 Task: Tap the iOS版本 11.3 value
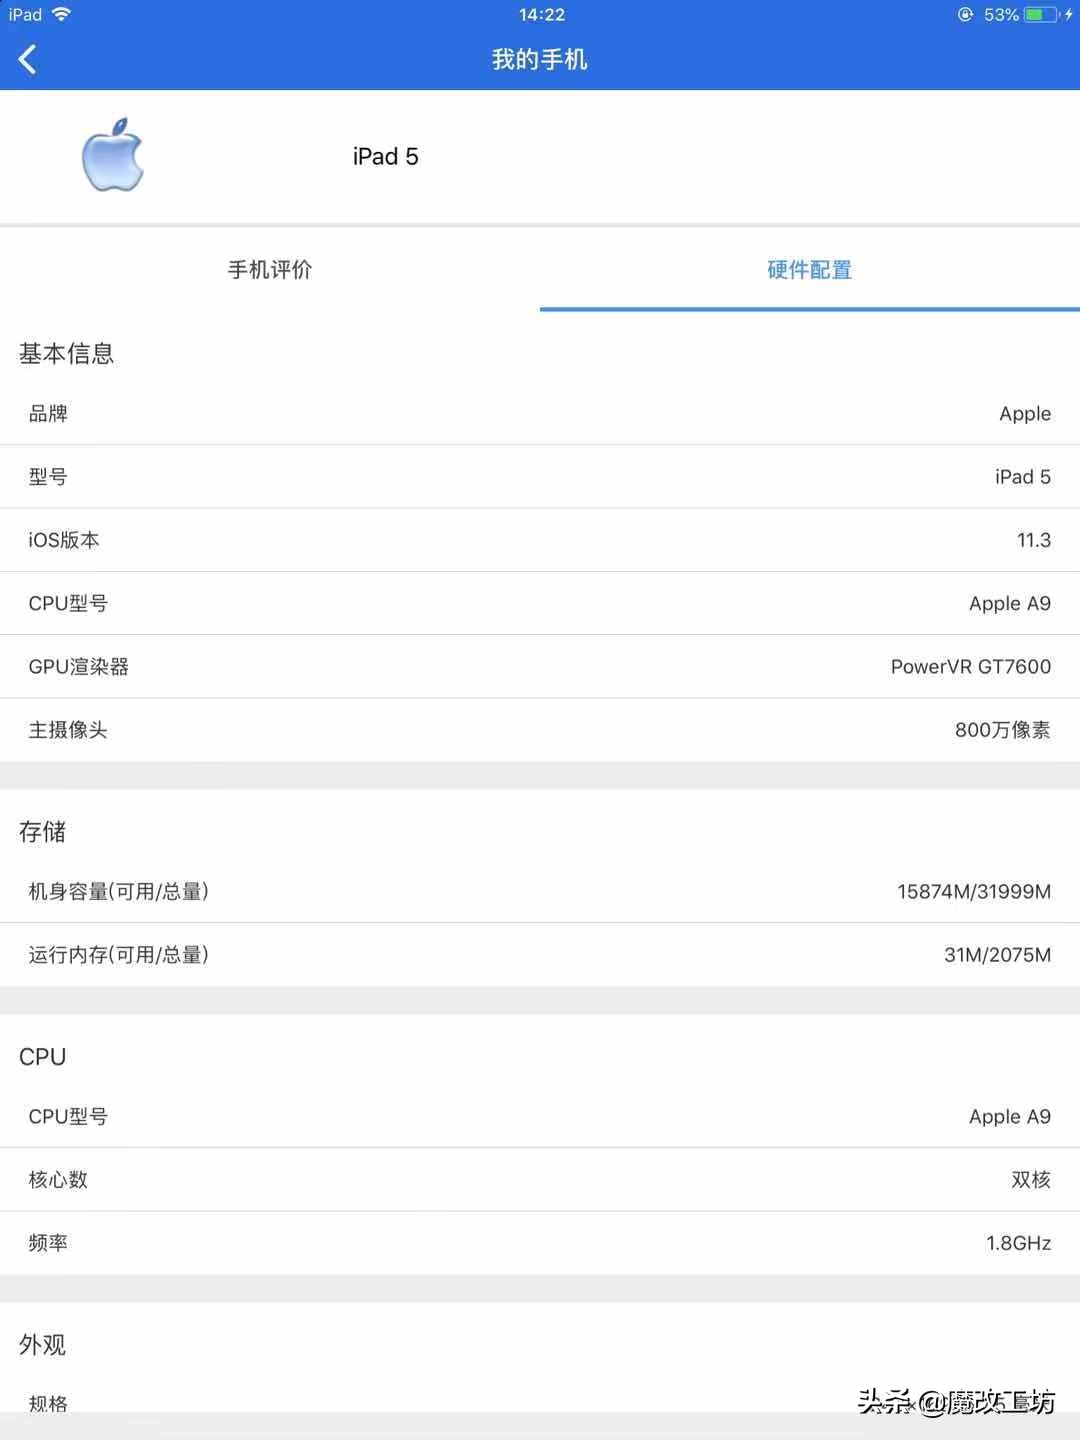tap(1037, 540)
